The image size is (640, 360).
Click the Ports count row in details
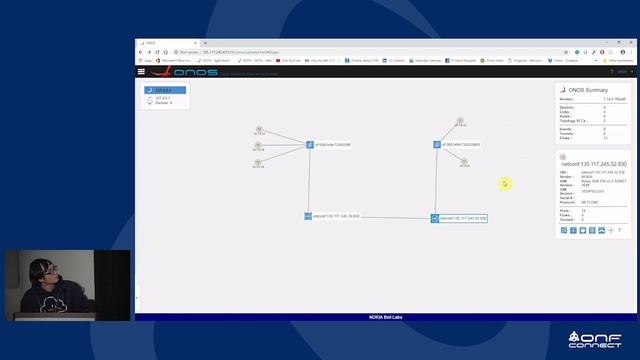pos(593,211)
